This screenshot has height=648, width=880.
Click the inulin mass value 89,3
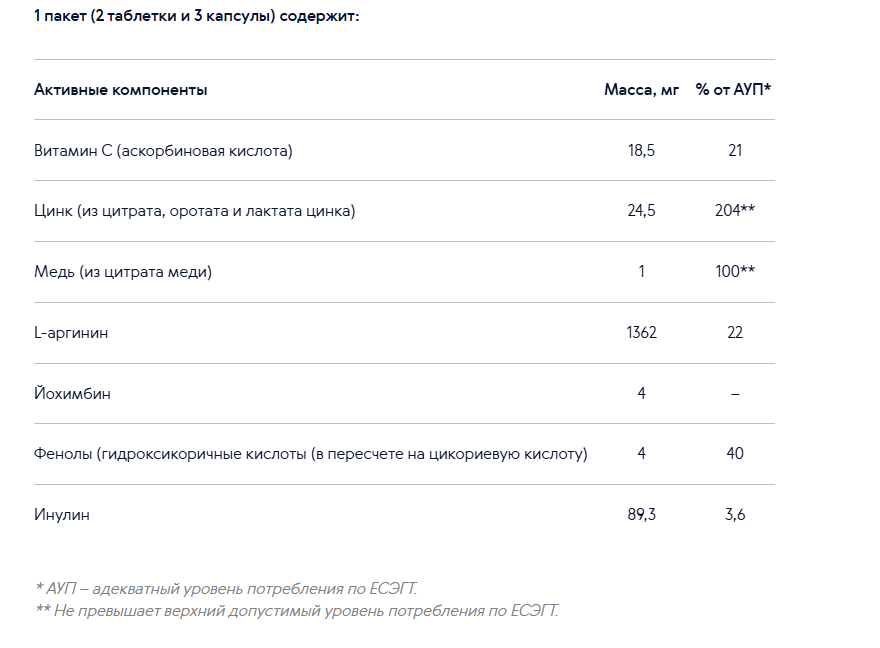pyautogui.click(x=641, y=514)
